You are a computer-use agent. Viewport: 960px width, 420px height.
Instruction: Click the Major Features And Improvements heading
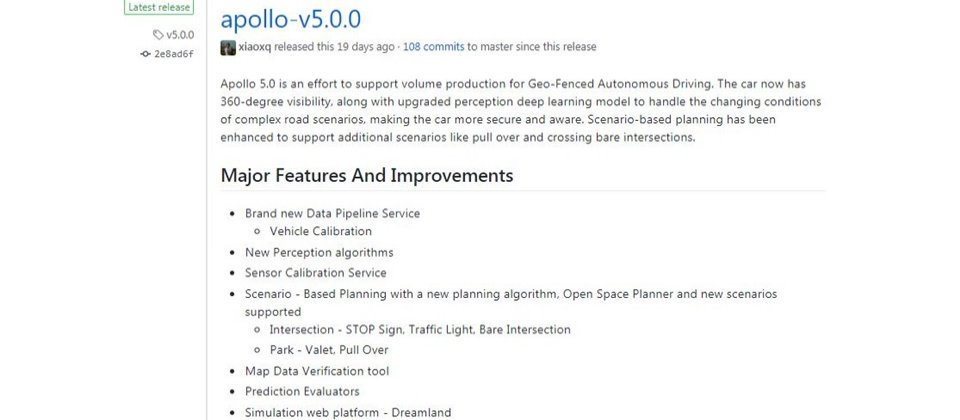point(367,176)
